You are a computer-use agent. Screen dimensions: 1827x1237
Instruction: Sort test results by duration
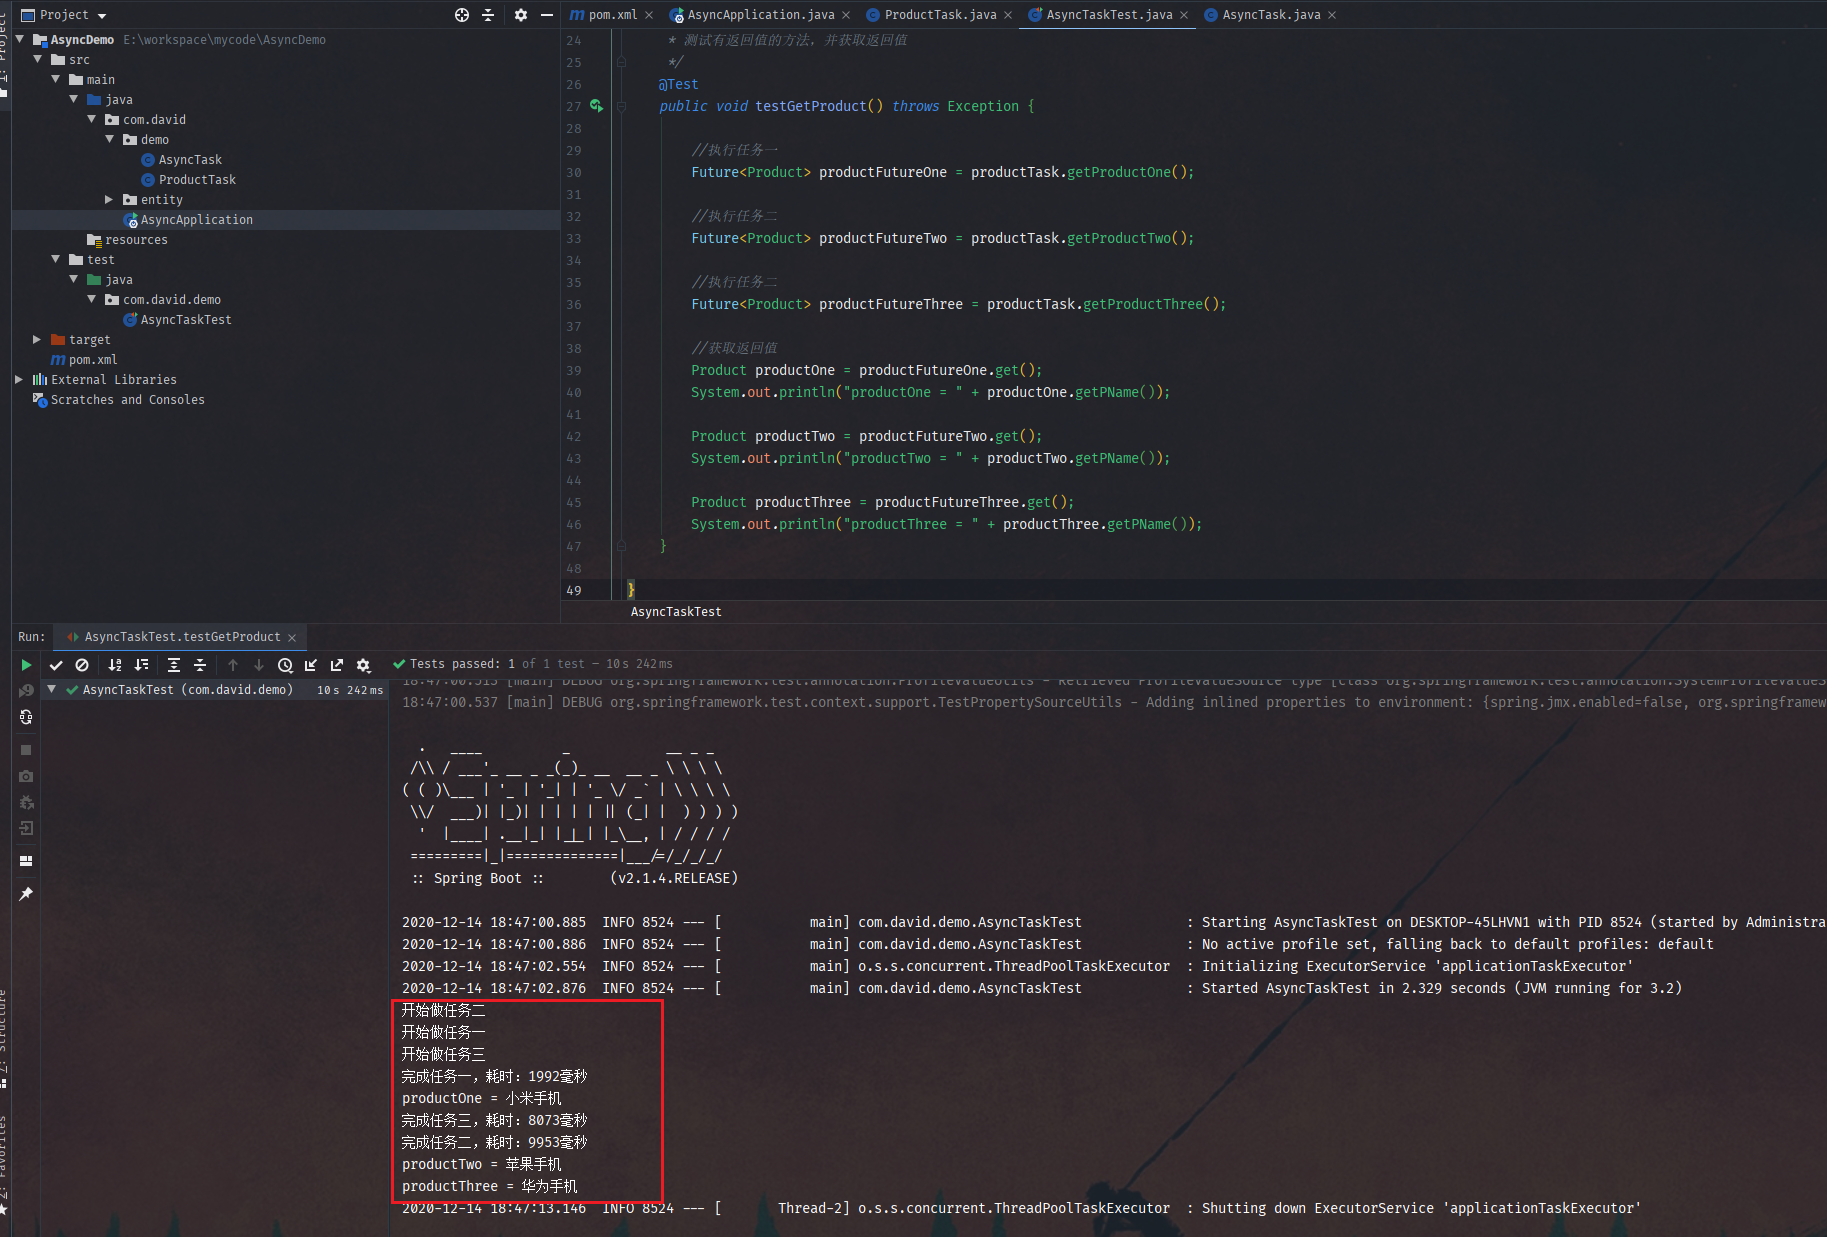click(141, 665)
